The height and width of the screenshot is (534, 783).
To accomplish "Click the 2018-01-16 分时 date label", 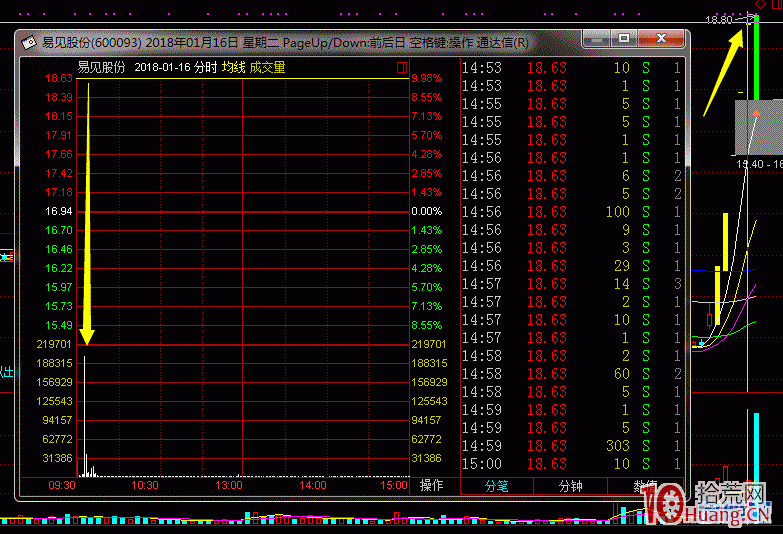I will pos(176,67).
